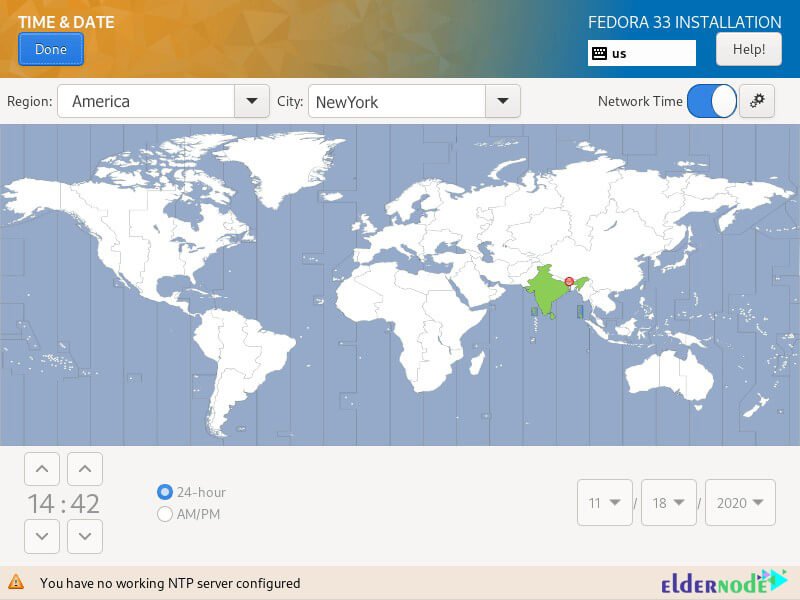Open the month 11 dropdown

605,503
